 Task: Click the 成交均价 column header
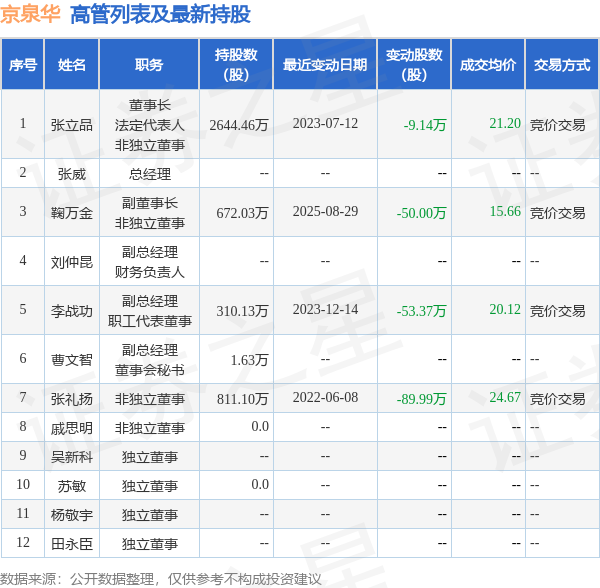[x=488, y=65]
